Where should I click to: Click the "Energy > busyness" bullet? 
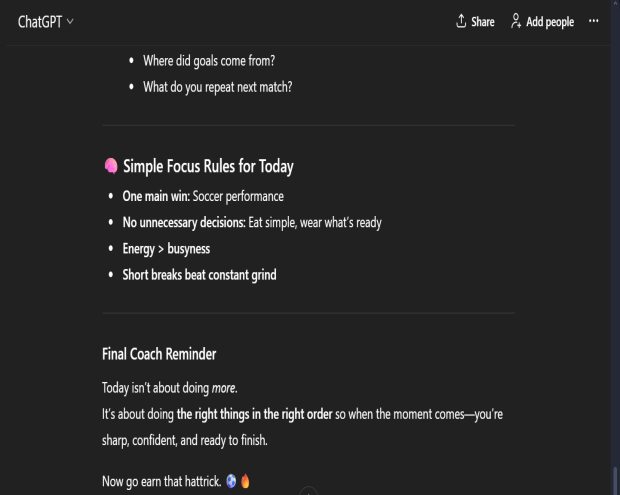pyautogui.click(x=166, y=248)
